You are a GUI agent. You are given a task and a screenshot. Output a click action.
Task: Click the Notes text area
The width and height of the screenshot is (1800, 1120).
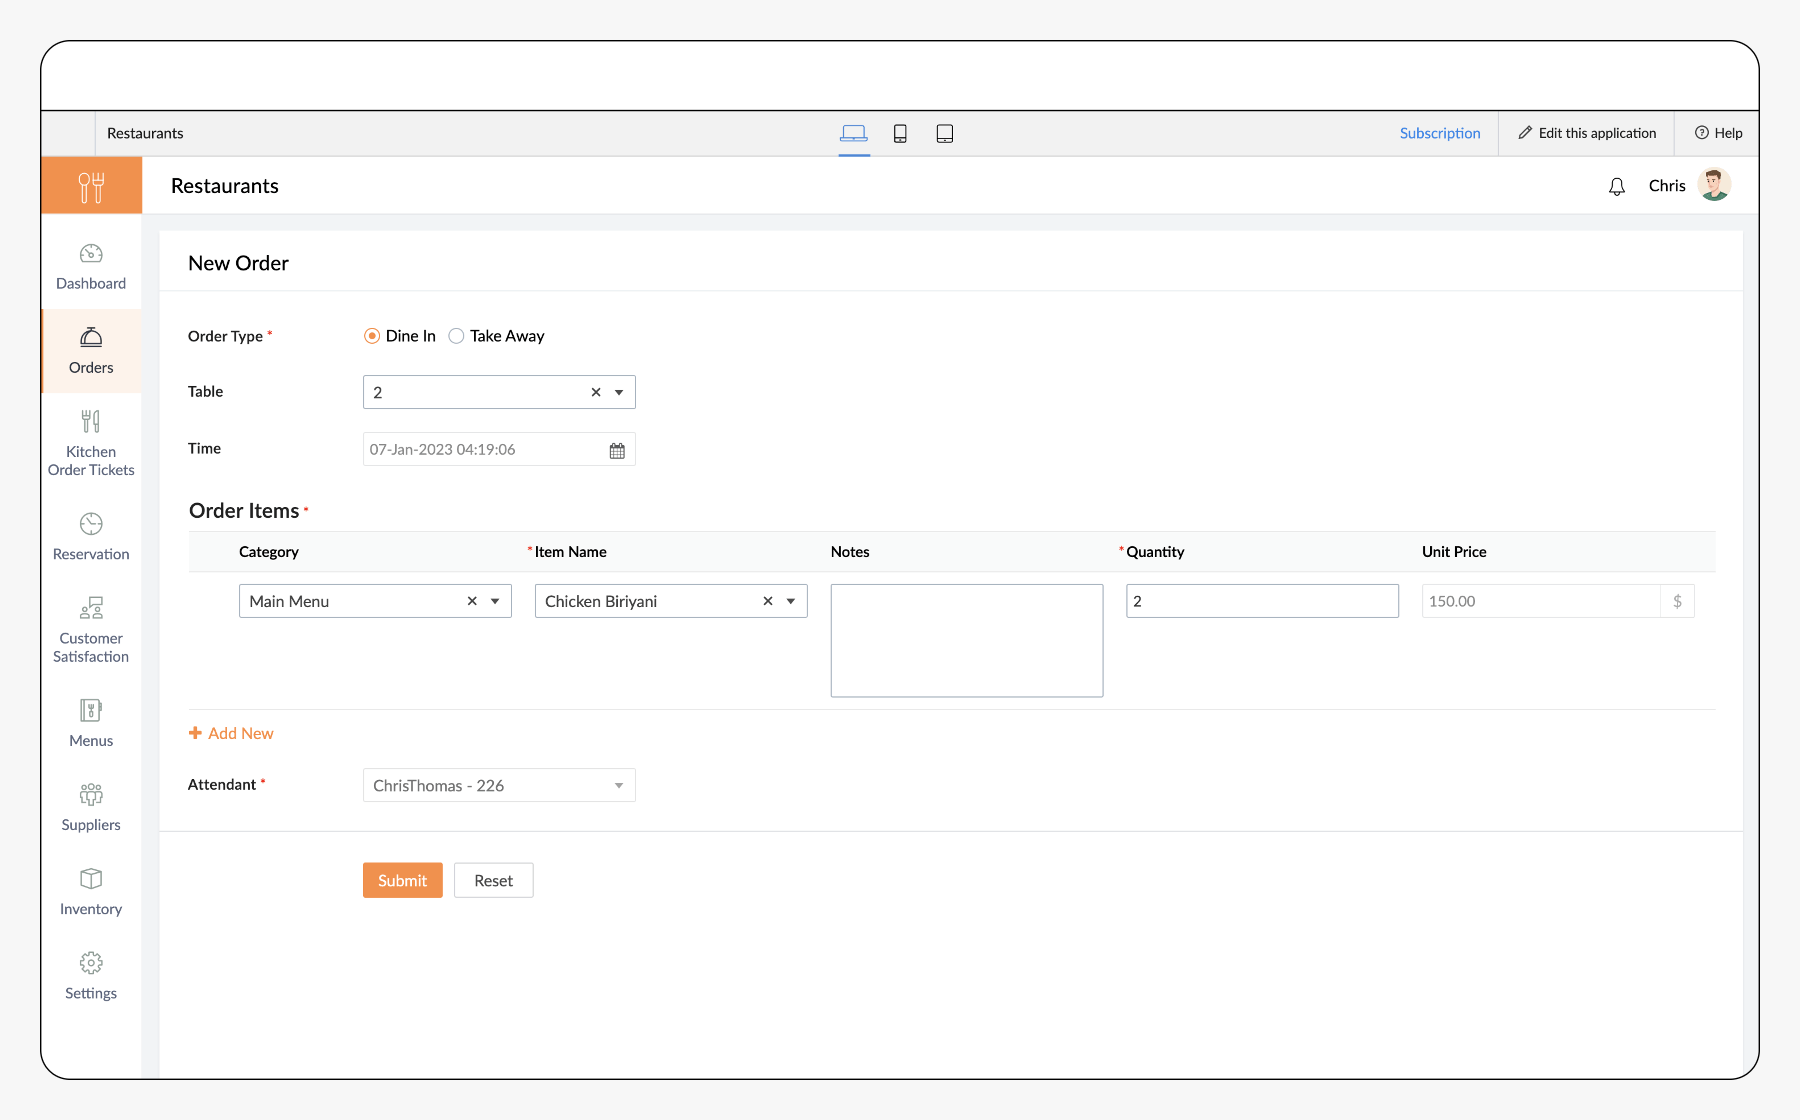coord(966,641)
